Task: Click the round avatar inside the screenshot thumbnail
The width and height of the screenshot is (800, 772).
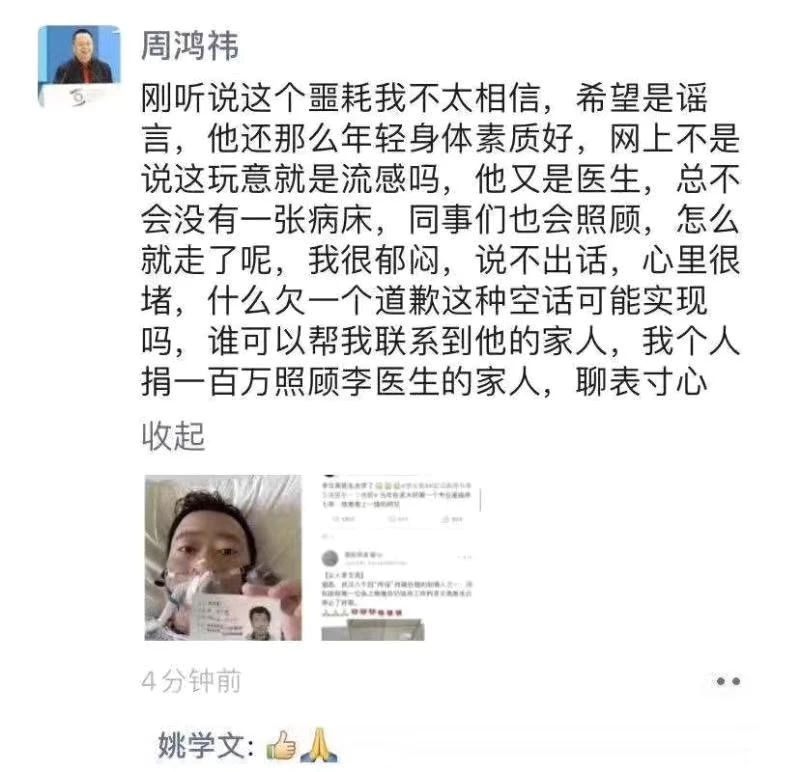Action: tap(330, 558)
